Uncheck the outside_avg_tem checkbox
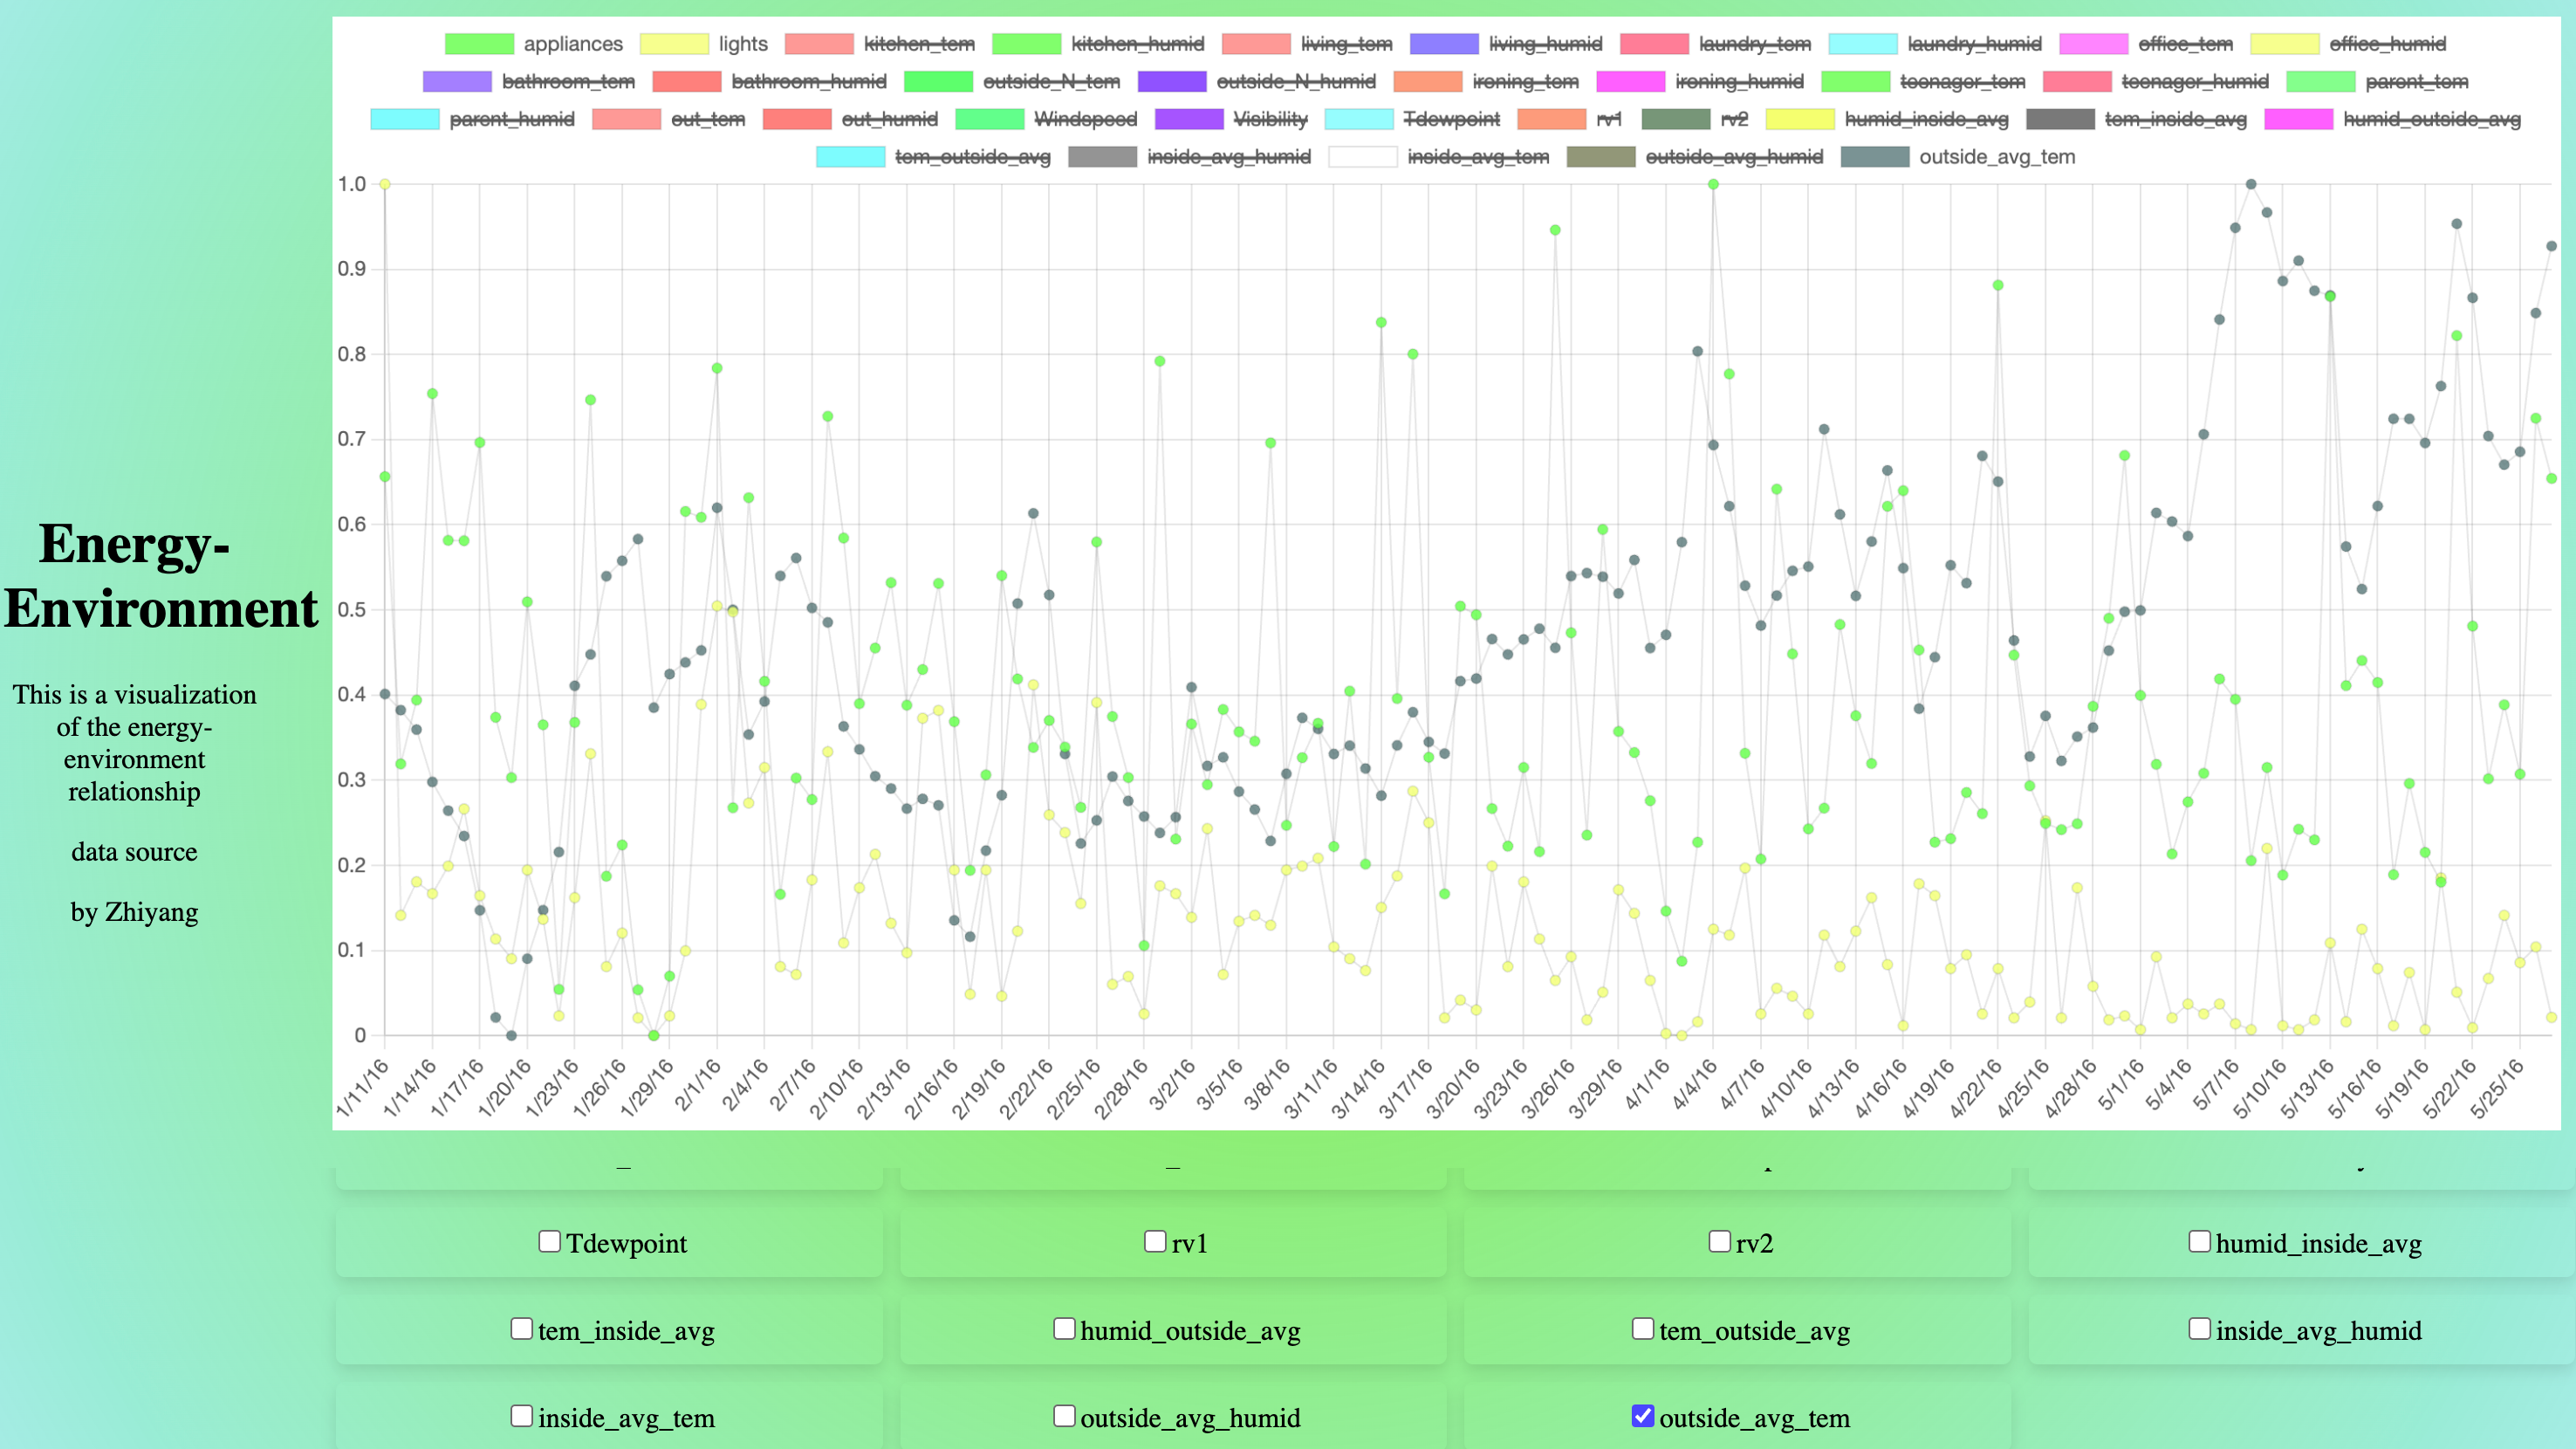The image size is (2576, 1449). [1642, 1416]
